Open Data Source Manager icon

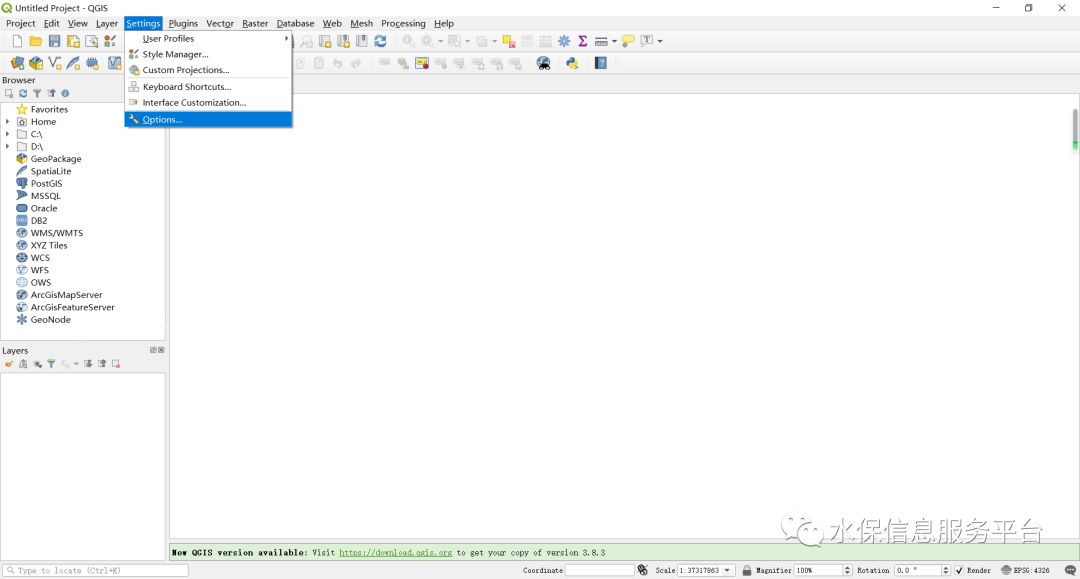coord(17,63)
